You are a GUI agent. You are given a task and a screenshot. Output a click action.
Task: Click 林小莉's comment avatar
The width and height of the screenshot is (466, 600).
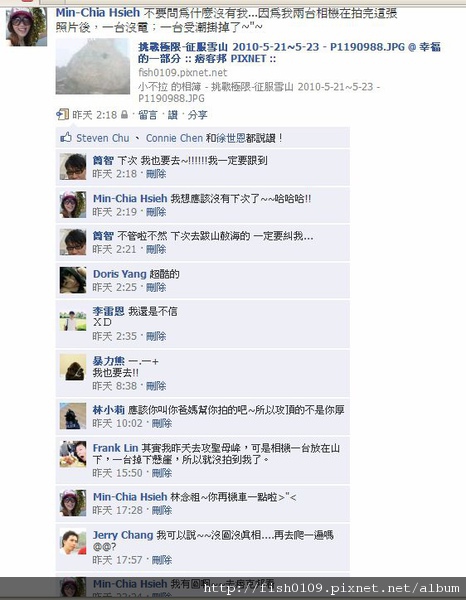click(73, 416)
